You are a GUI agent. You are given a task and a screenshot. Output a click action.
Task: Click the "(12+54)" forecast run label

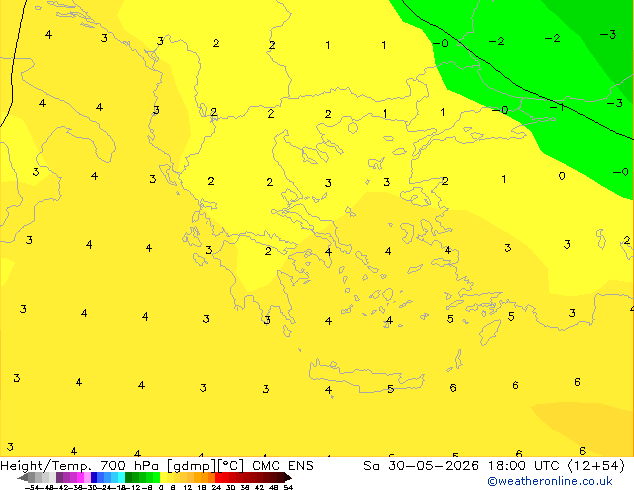click(596, 466)
